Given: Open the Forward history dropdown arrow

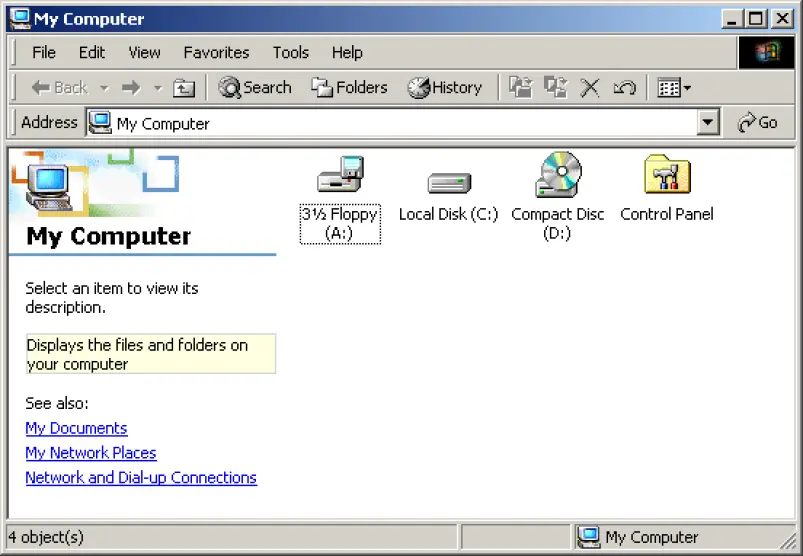Looking at the screenshot, I should pos(158,88).
